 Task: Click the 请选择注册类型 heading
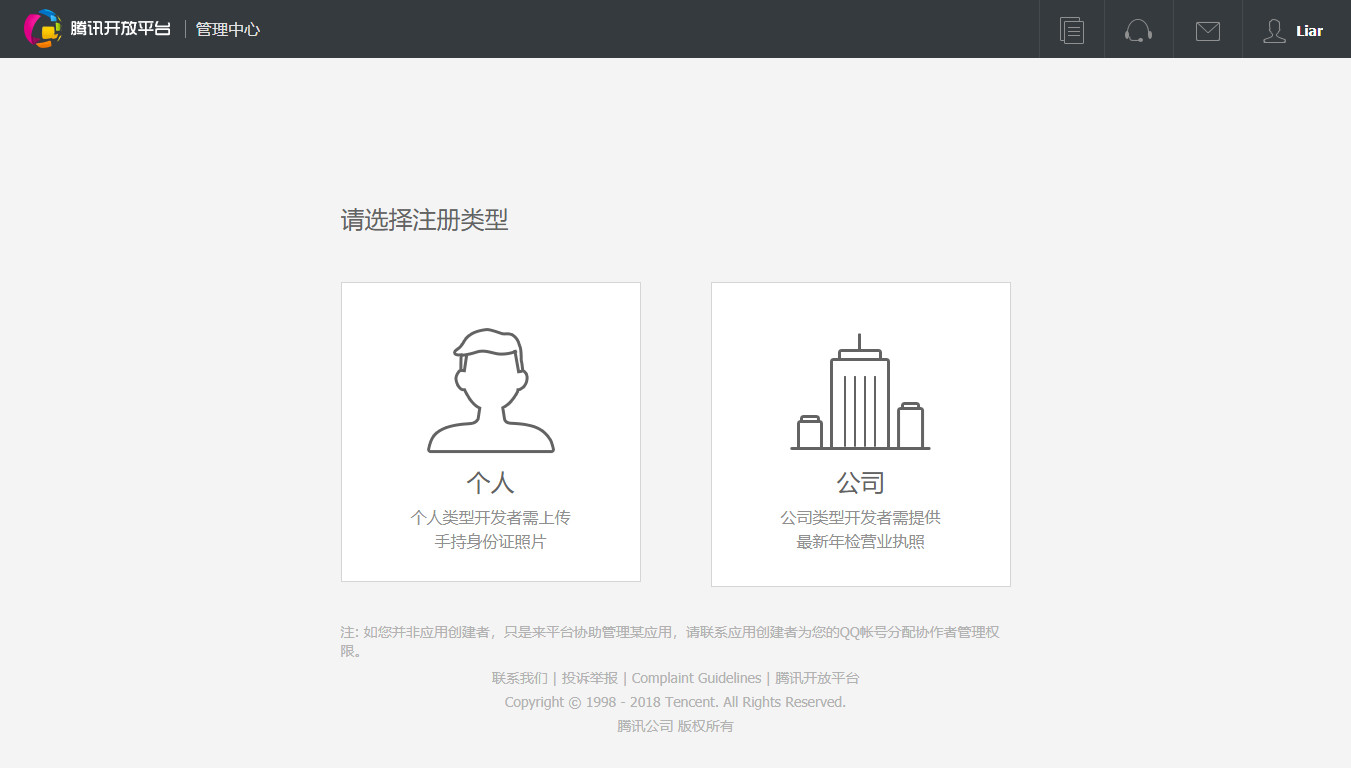click(x=425, y=220)
